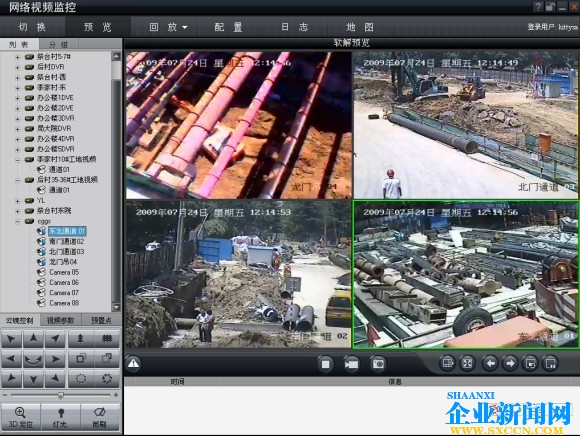Pan camera down-right with PTZ arrow
The width and height of the screenshot is (580, 436).
55,379
